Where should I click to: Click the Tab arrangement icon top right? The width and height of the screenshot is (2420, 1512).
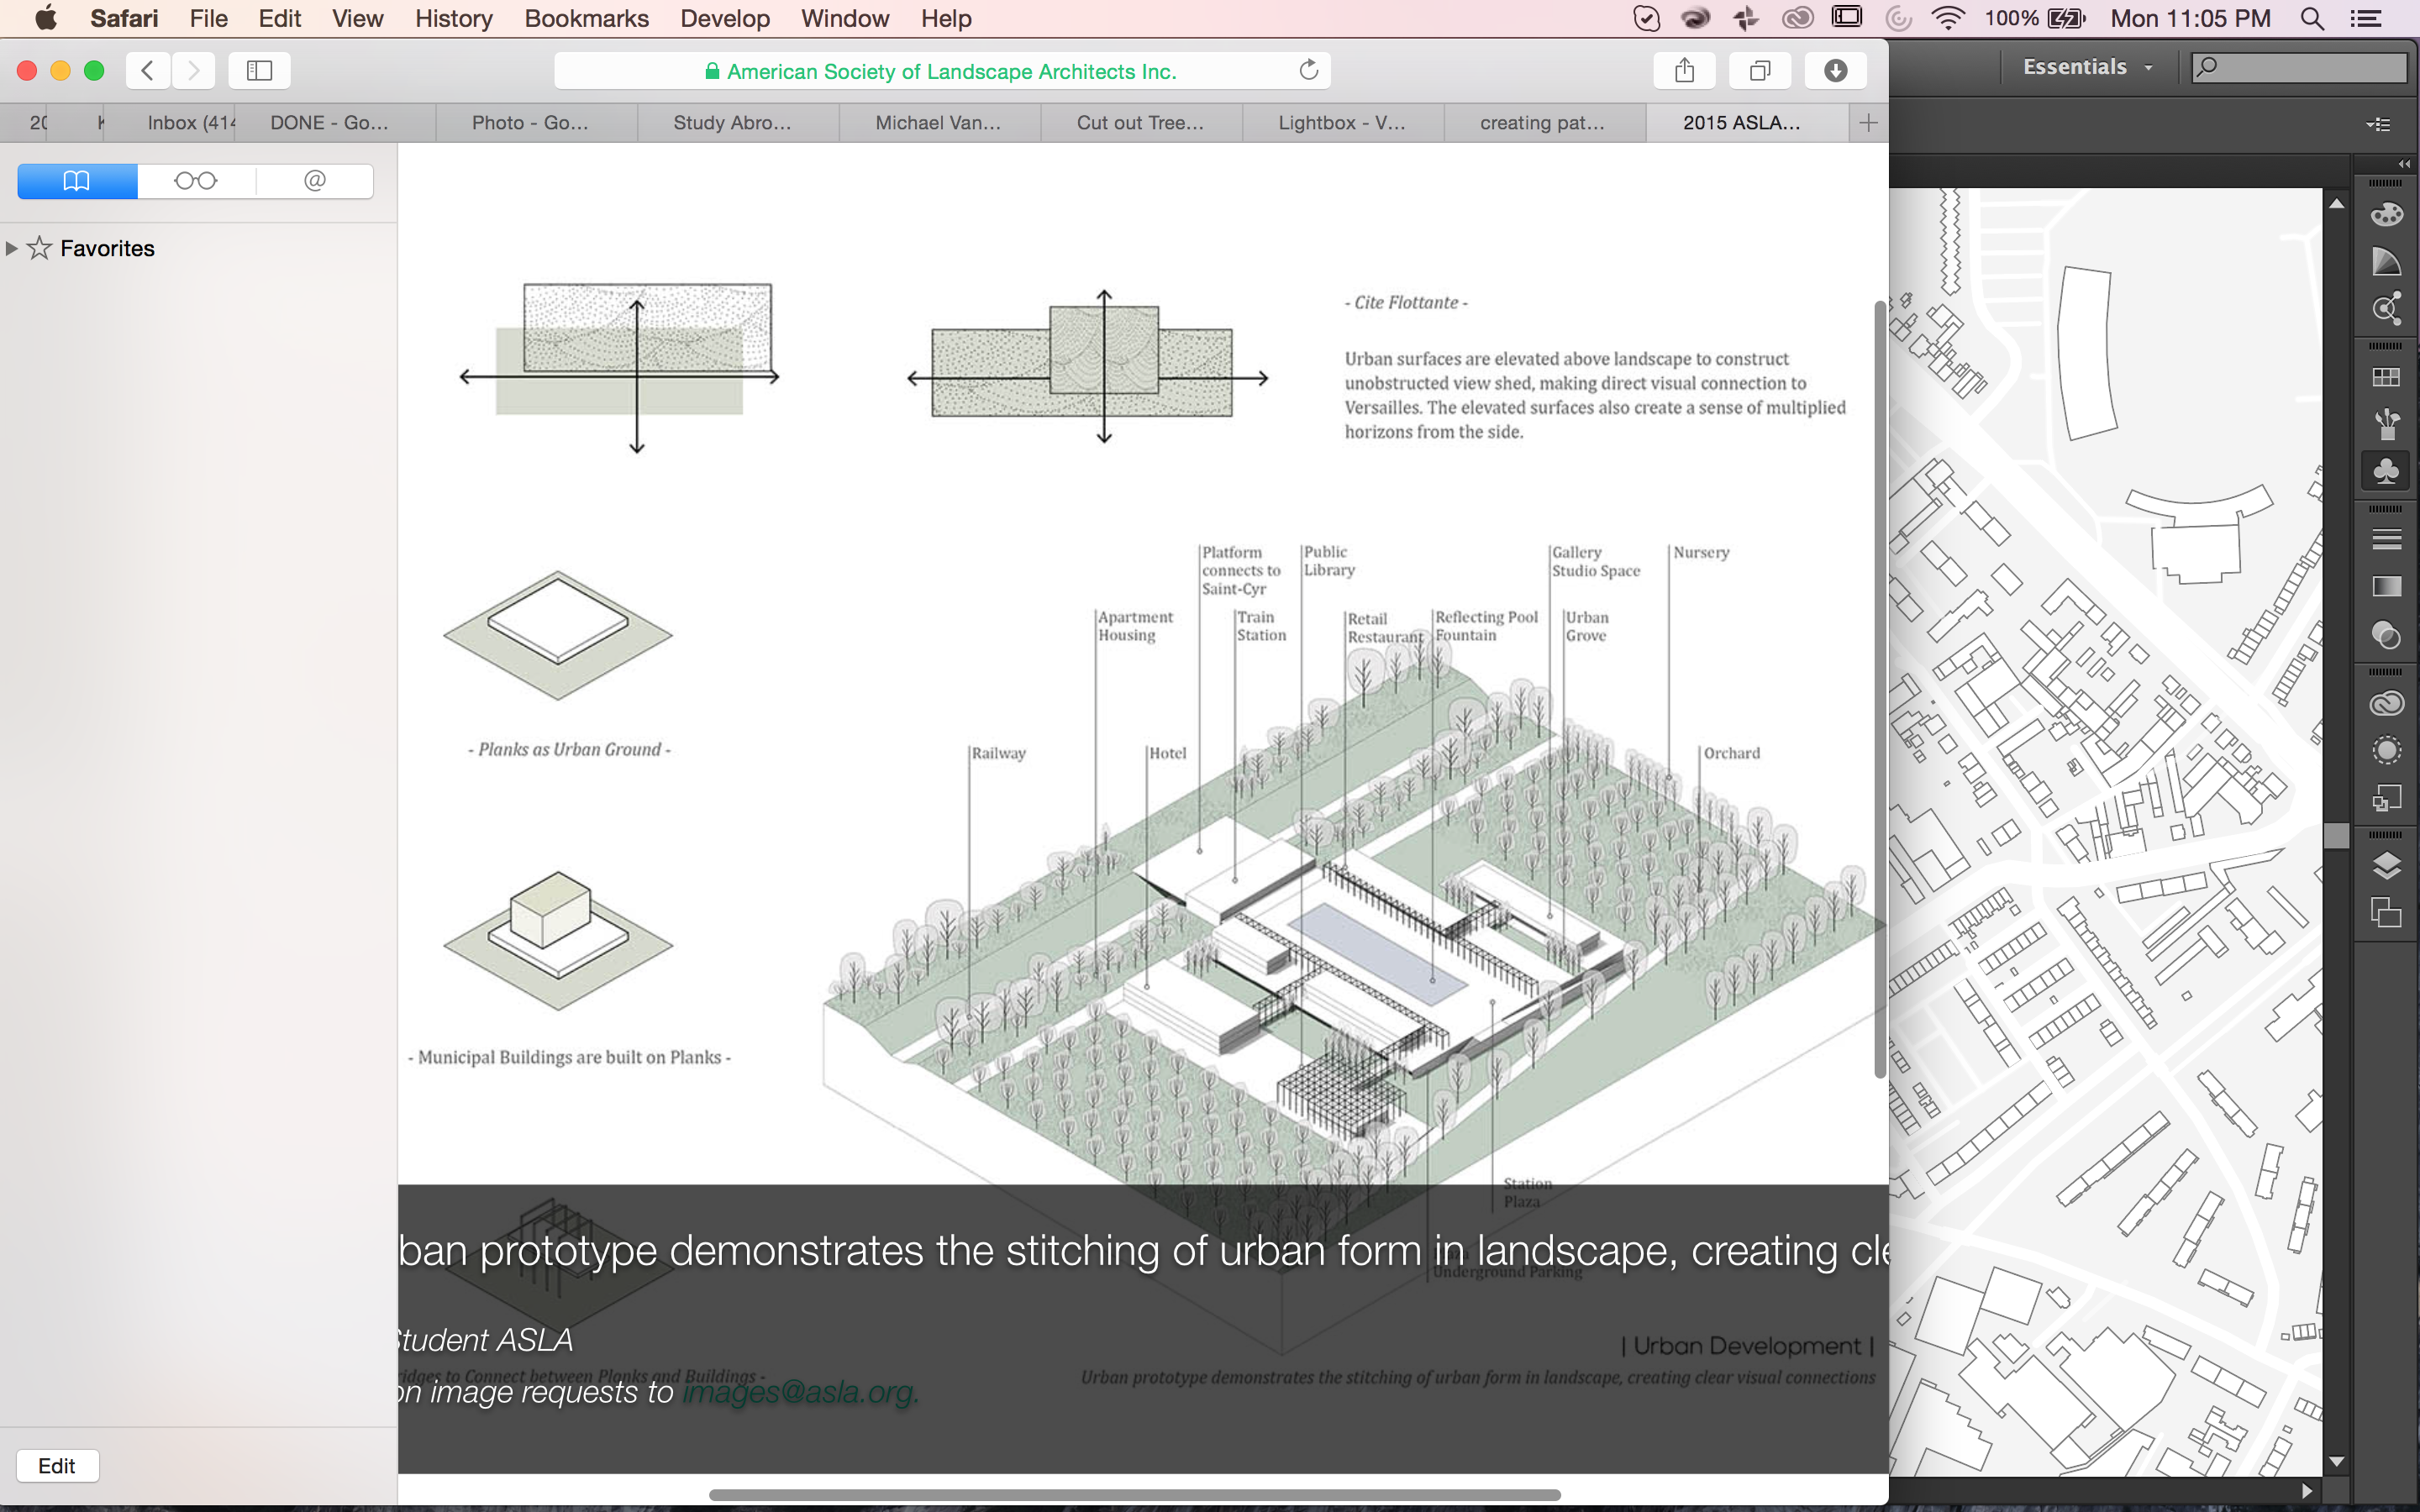point(2378,122)
